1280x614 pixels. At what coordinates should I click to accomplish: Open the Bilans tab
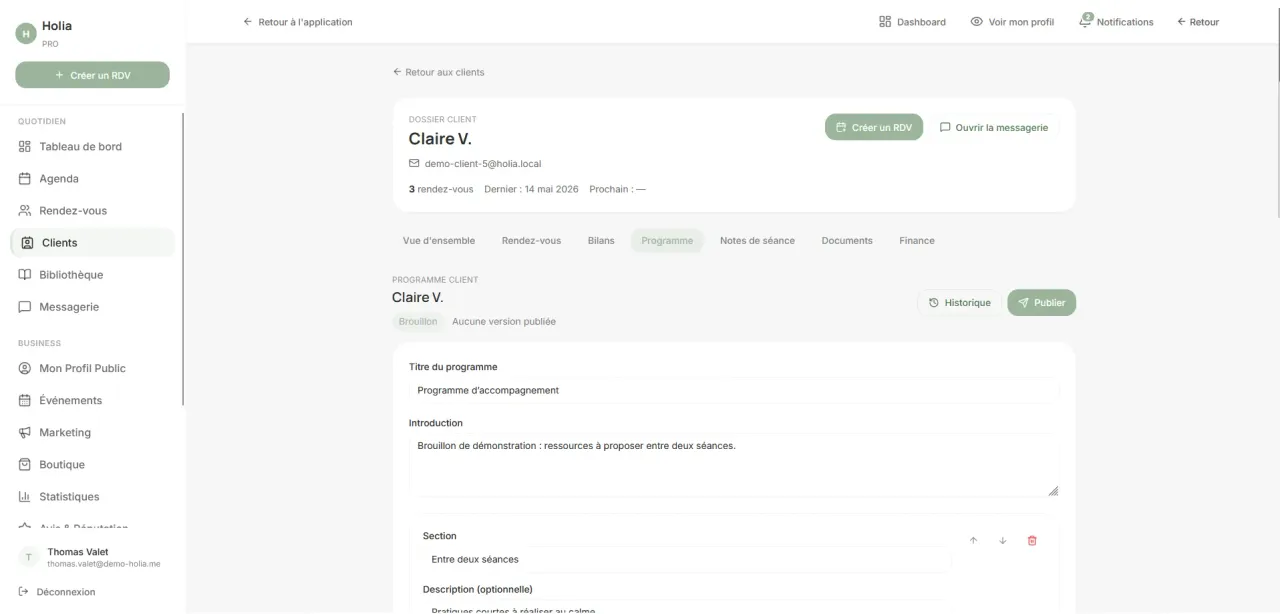click(601, 241)
